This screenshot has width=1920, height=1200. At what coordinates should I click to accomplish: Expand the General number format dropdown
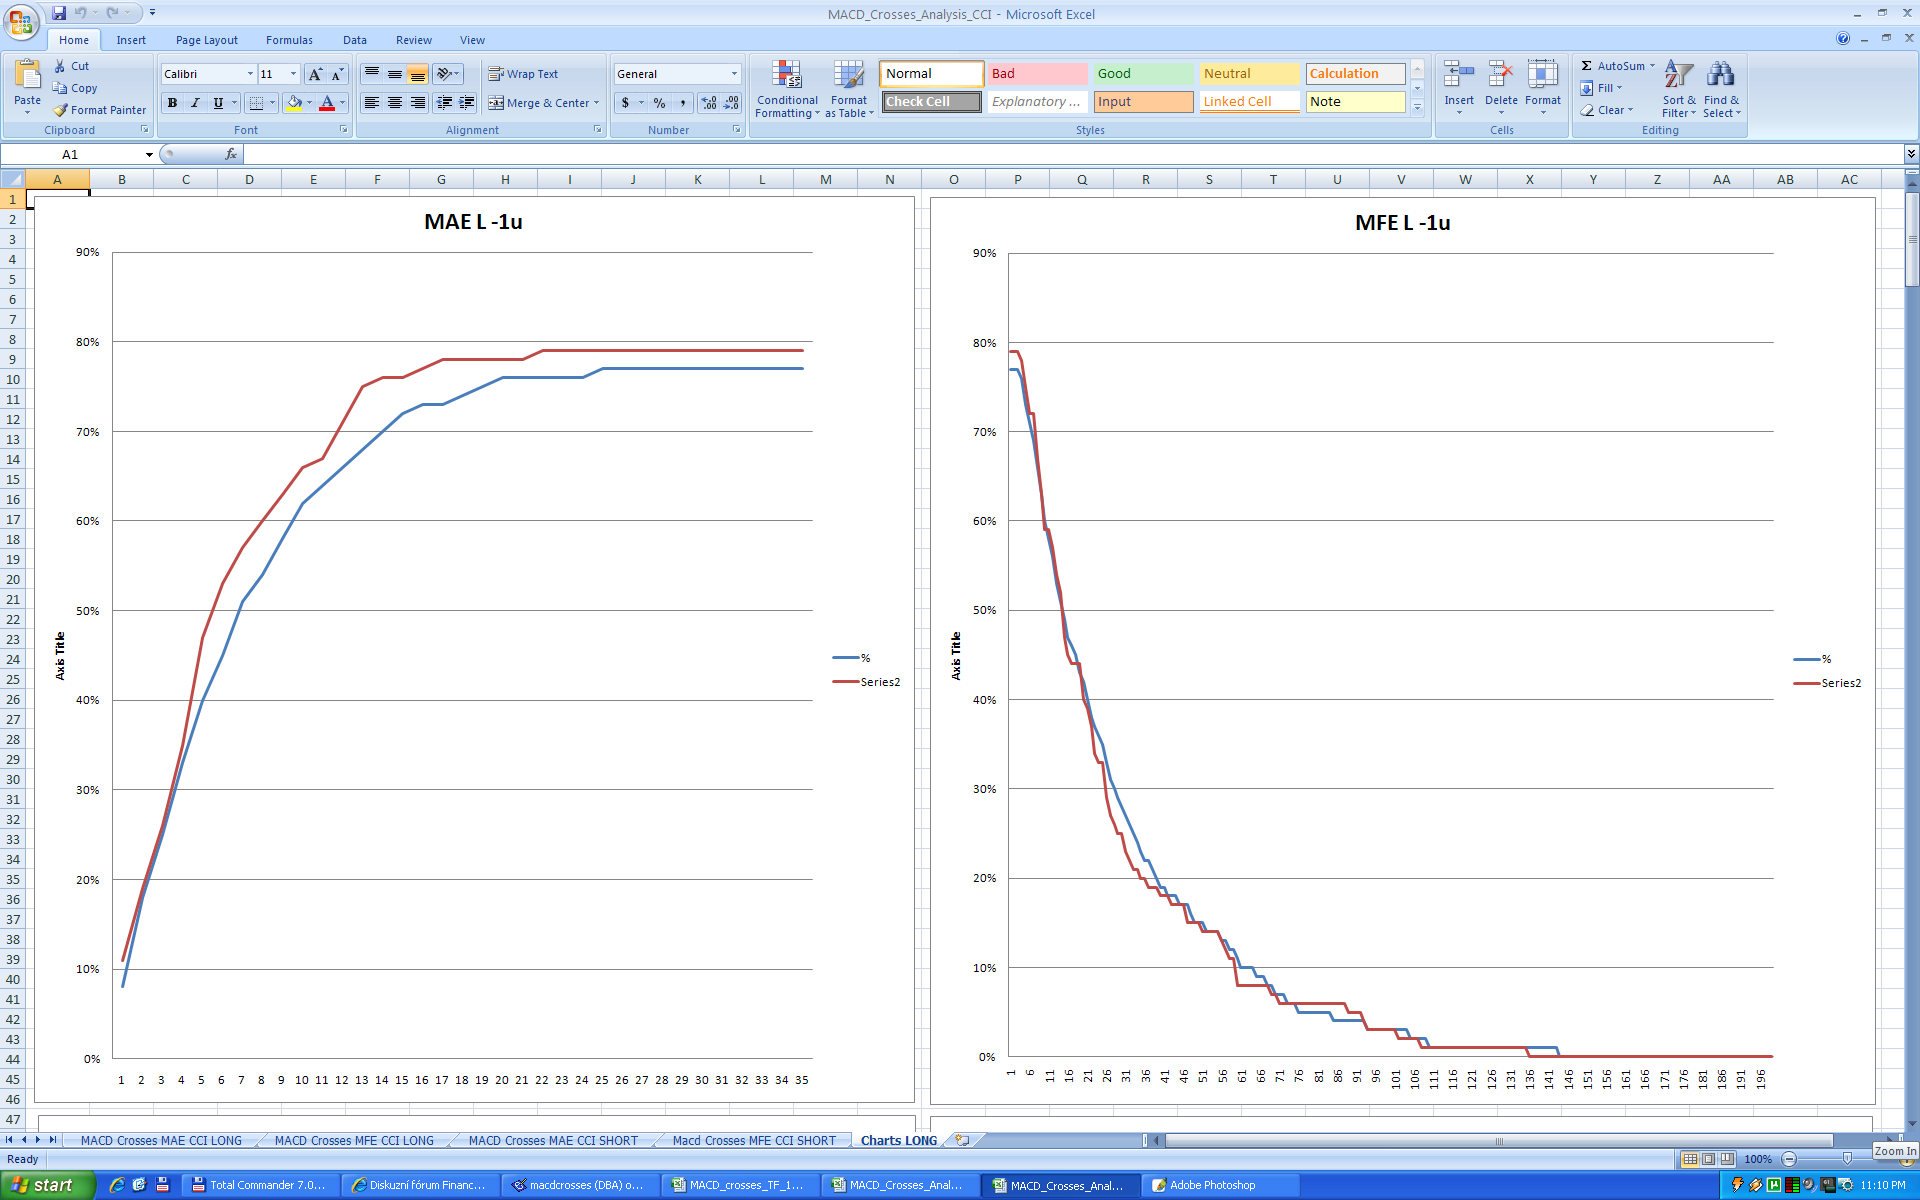[734, 74]
